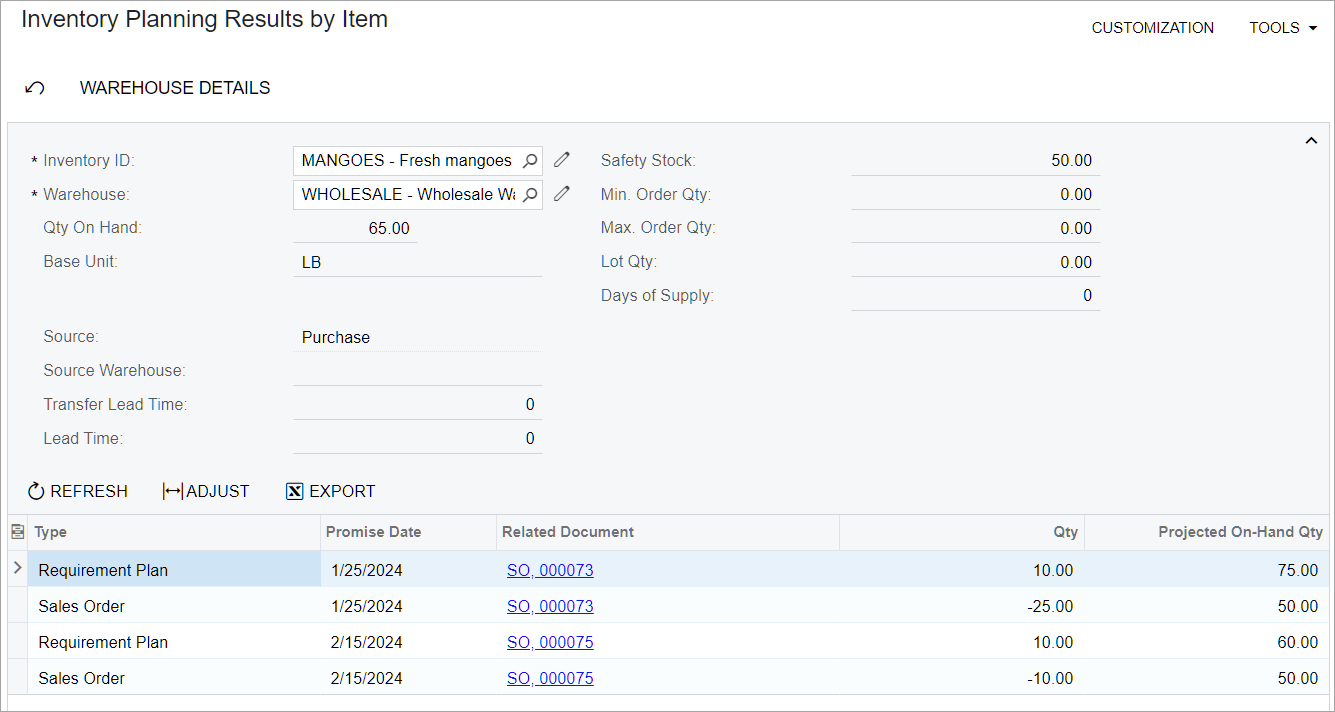Click the Refresh grid button
Screen dimensions: 1335x712
tap(78, 491)
